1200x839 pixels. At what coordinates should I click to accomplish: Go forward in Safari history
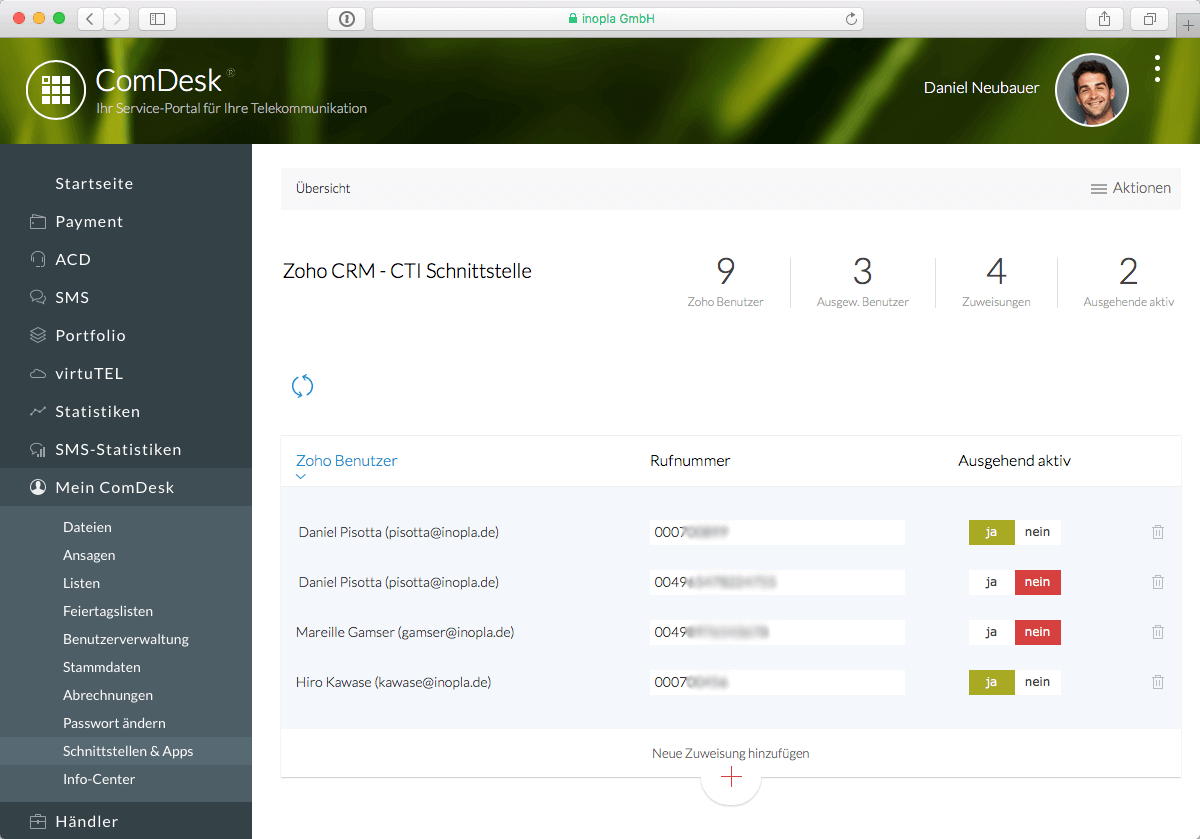[x=117, y=18]
